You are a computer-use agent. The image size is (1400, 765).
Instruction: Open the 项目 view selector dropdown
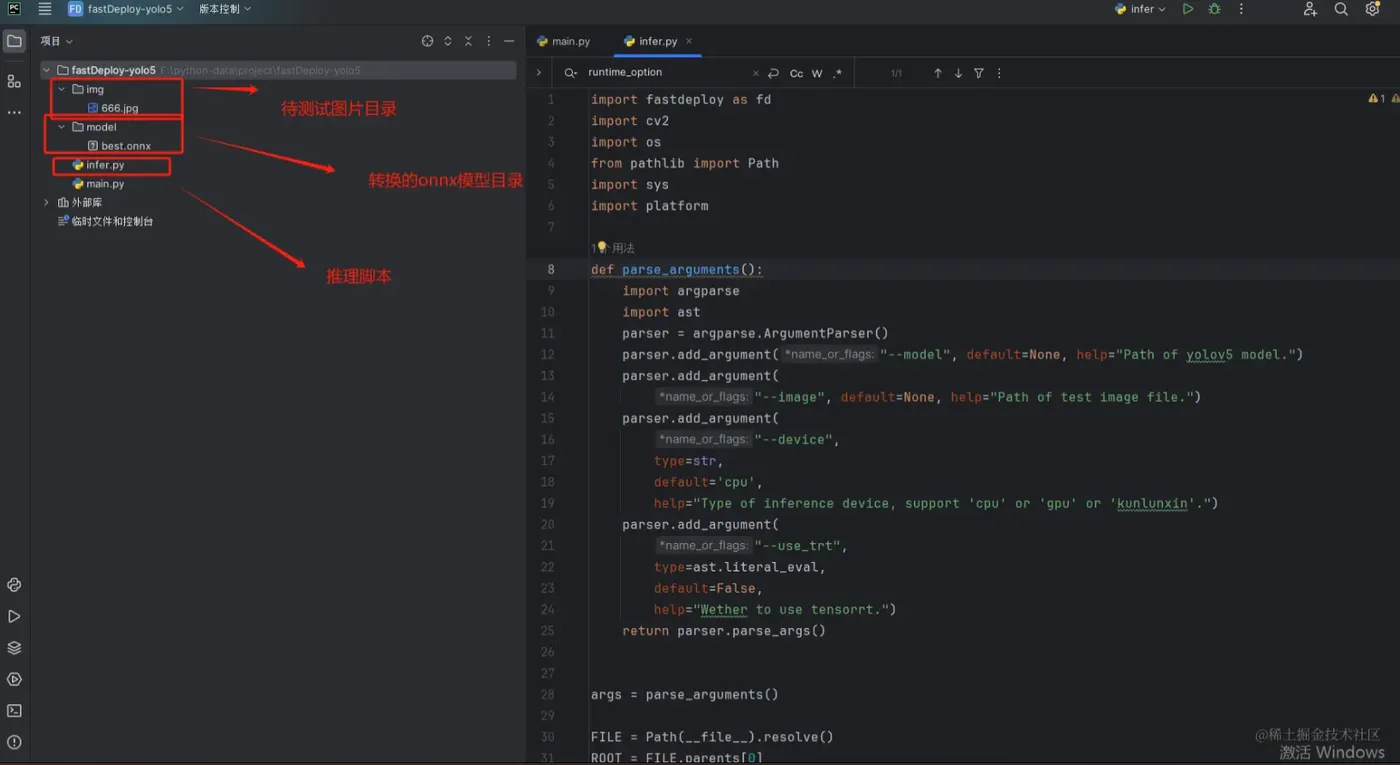[56, 41]
